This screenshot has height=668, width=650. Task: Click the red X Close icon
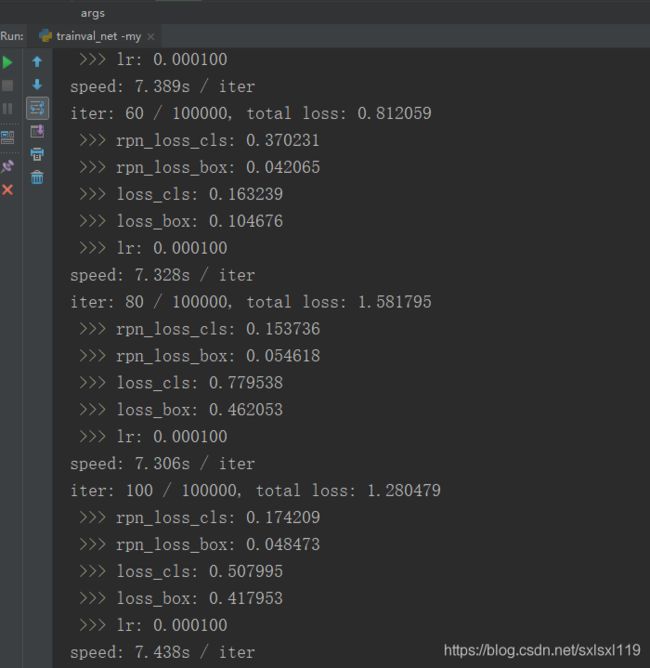coord(7,190)
